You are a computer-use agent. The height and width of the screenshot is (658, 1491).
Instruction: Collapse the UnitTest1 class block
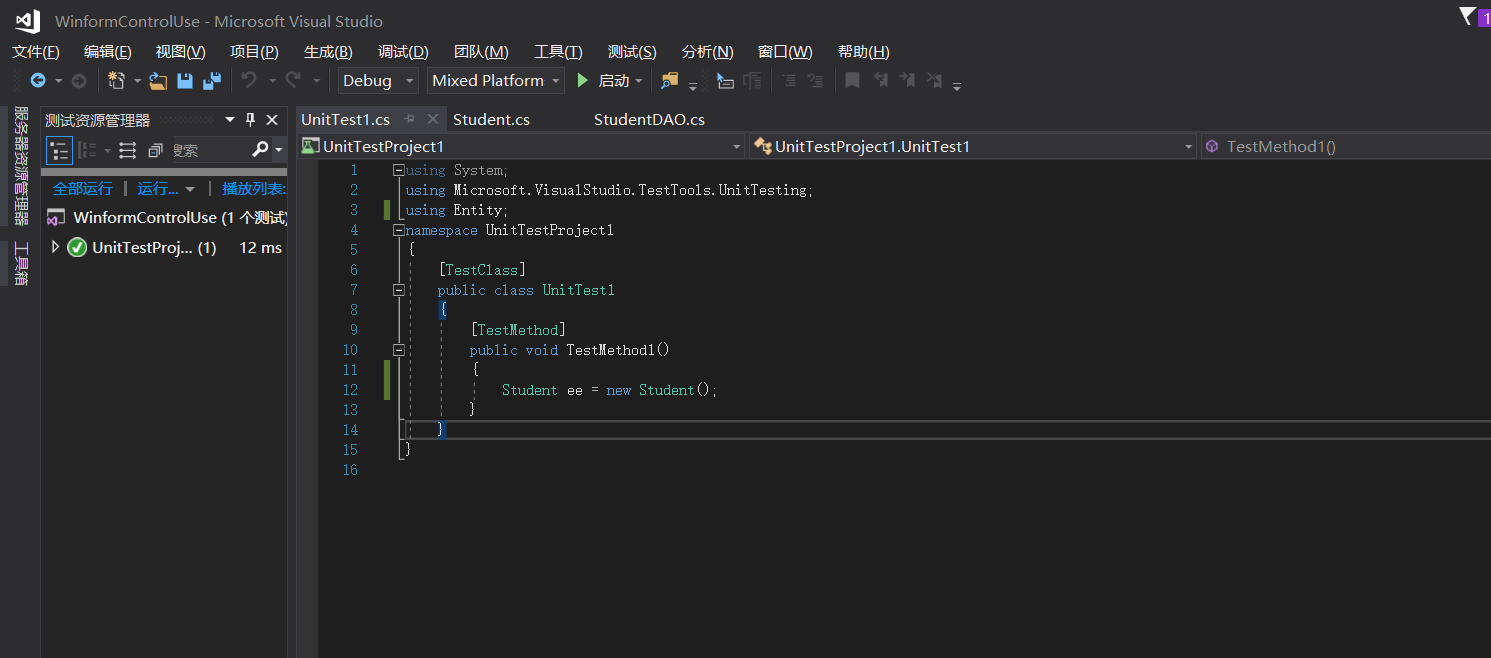point(398,290)
